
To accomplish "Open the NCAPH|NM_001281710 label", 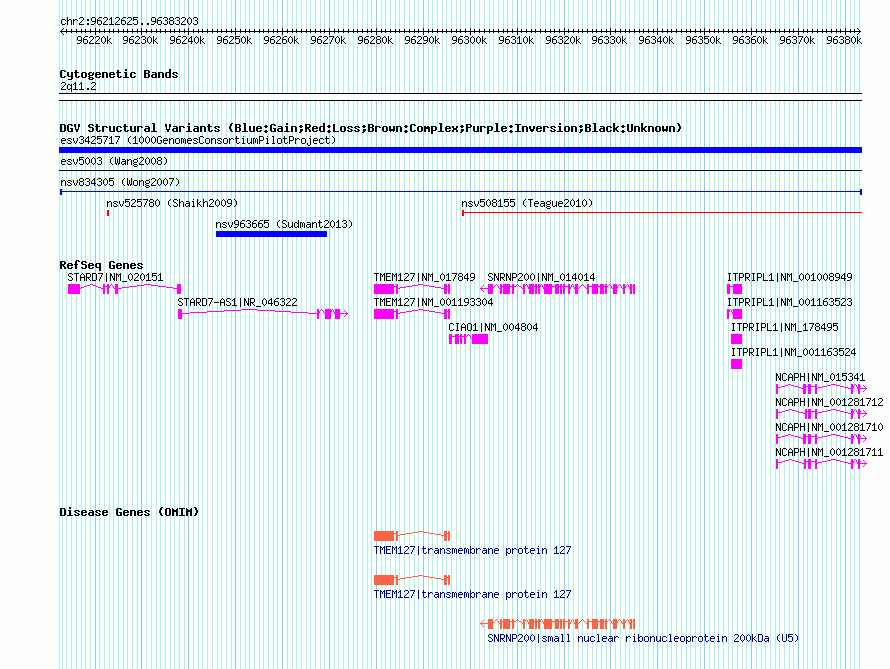I will pyautogui.click(x=829, y=427).
